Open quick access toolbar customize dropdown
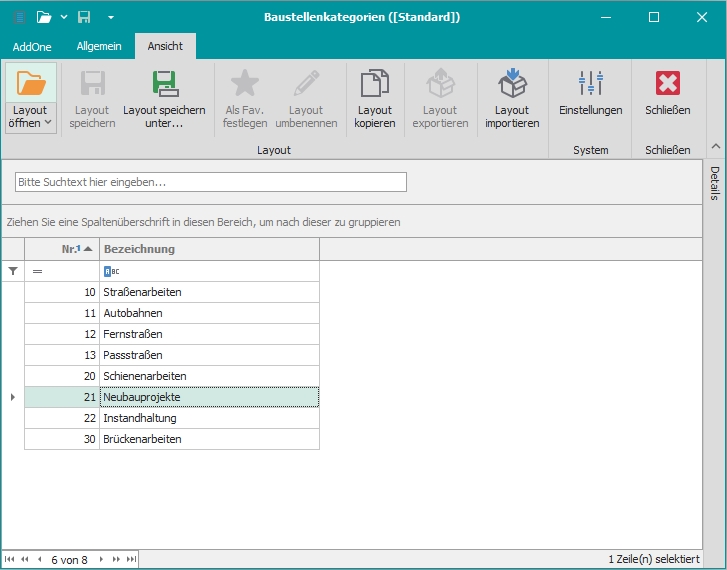This screenshot has width=727, height=570. click(111, 17)
